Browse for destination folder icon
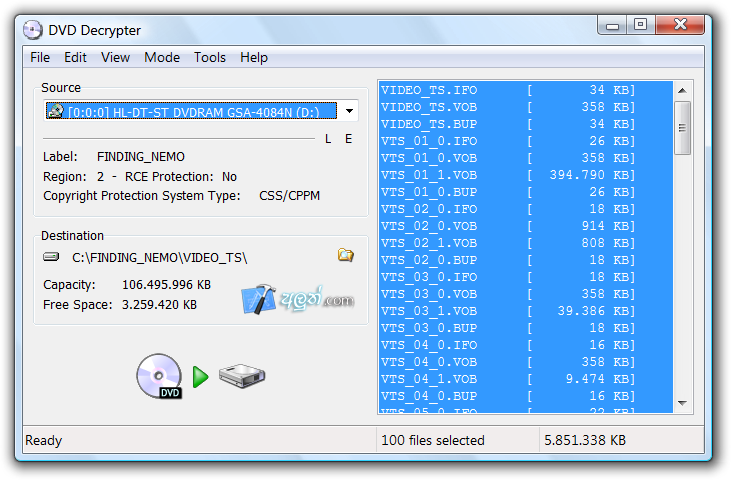 click(x=345, y=255)
